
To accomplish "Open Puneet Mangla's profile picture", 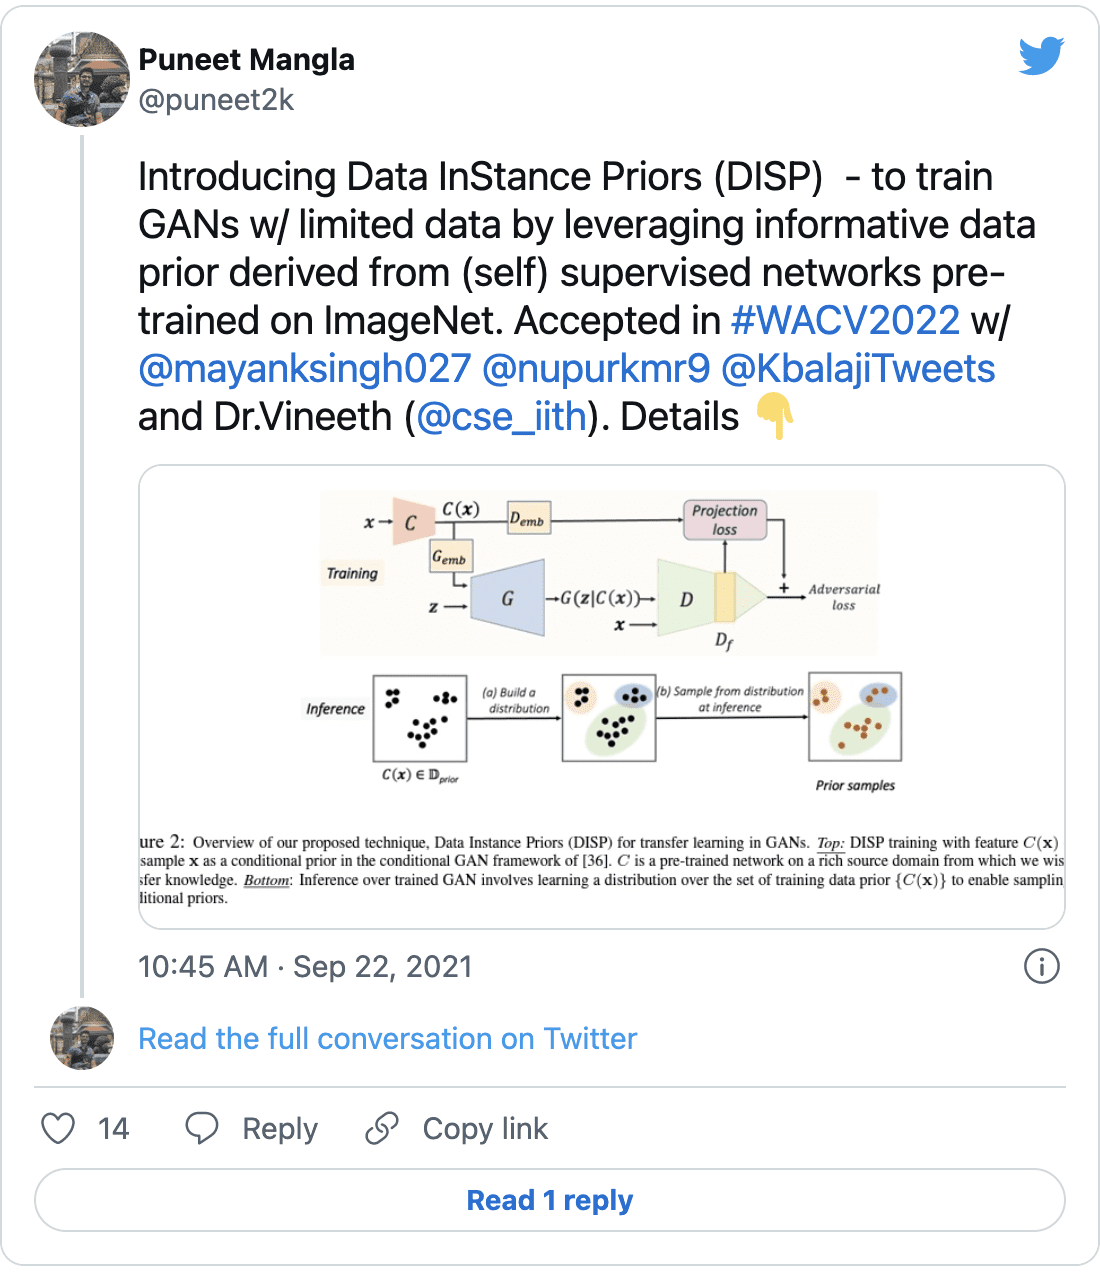I will (x=82, y=79).
